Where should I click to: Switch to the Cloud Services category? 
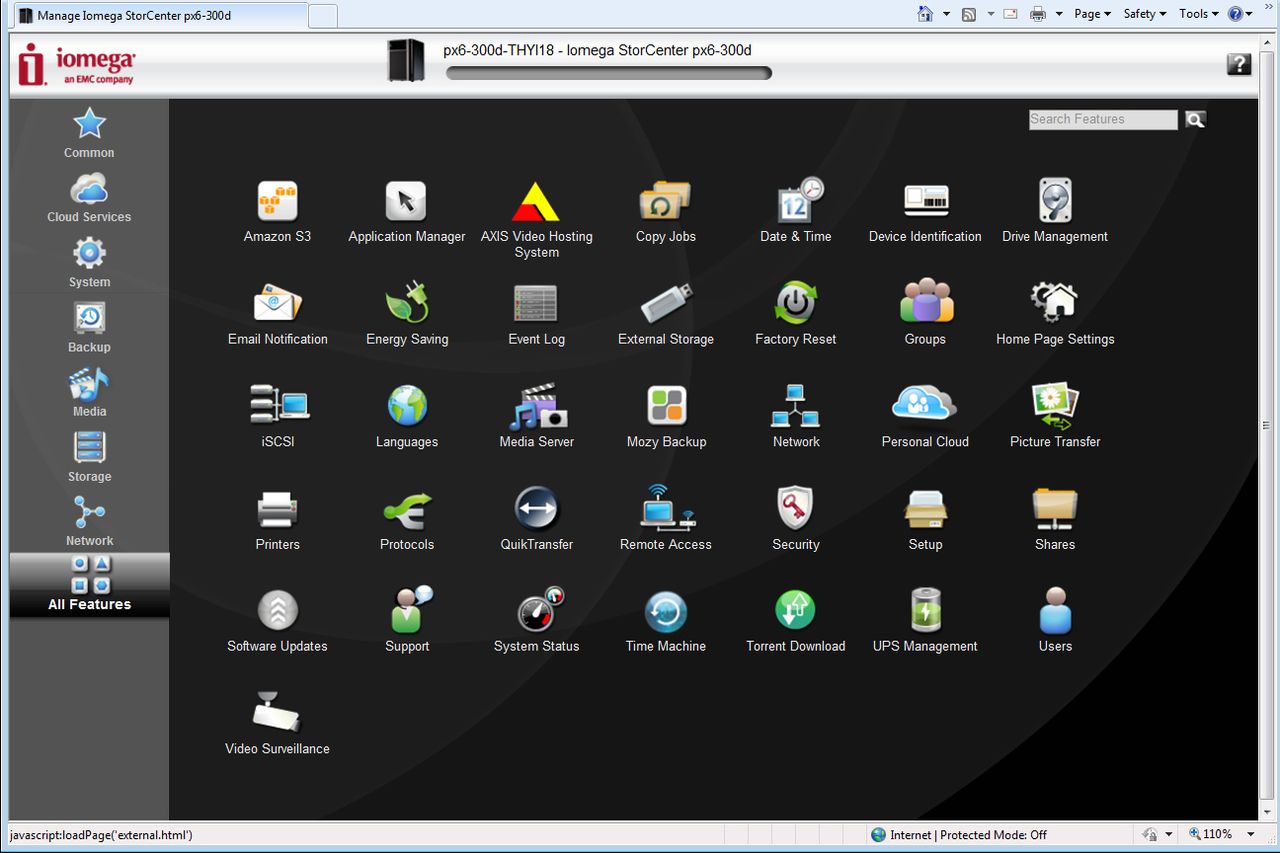pyautogui.click(x=89, y=197)
